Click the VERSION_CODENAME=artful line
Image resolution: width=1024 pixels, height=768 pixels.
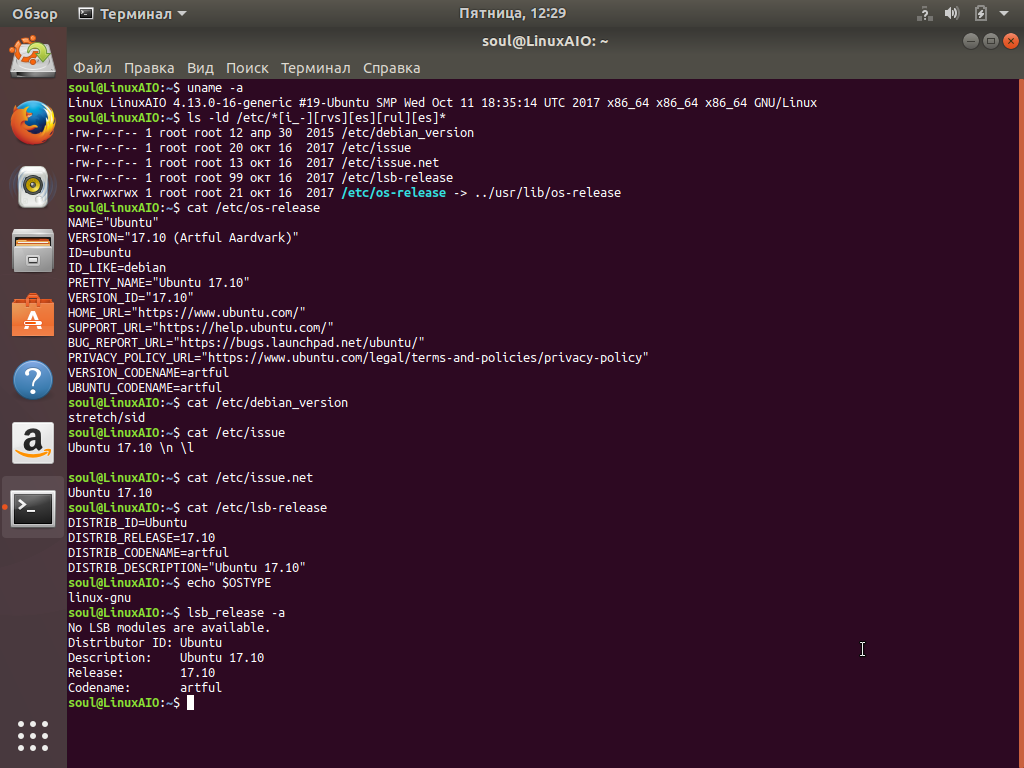148,373
